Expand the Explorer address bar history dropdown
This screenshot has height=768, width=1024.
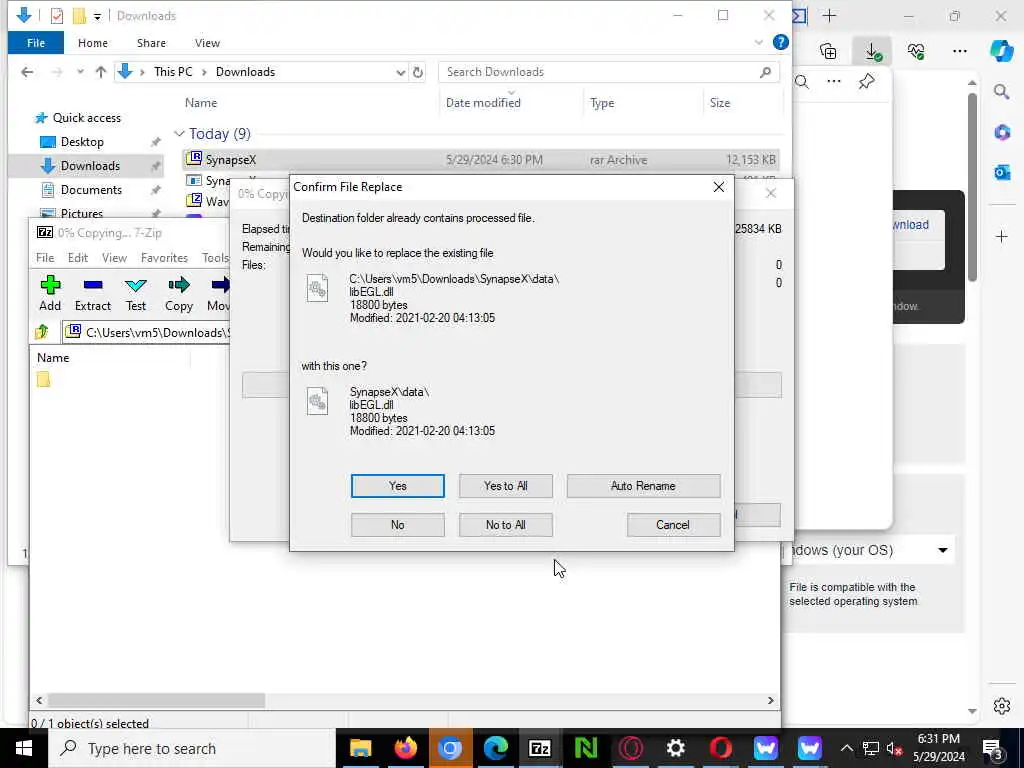pos(400,72)
